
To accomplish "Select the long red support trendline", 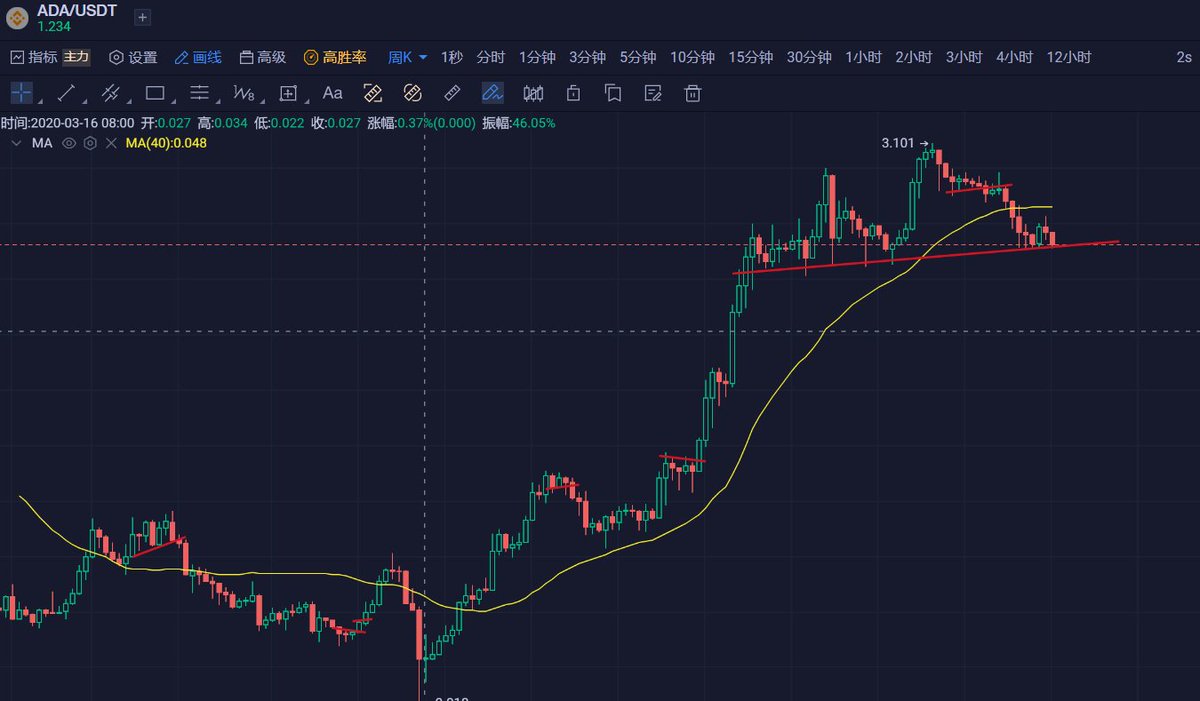I will click(x=925, y=258).
